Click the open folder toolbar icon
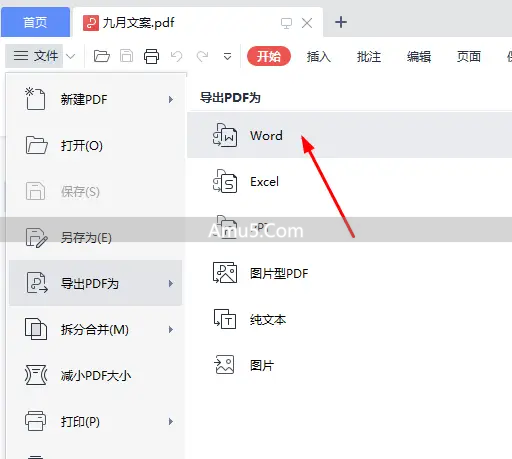 102,56
